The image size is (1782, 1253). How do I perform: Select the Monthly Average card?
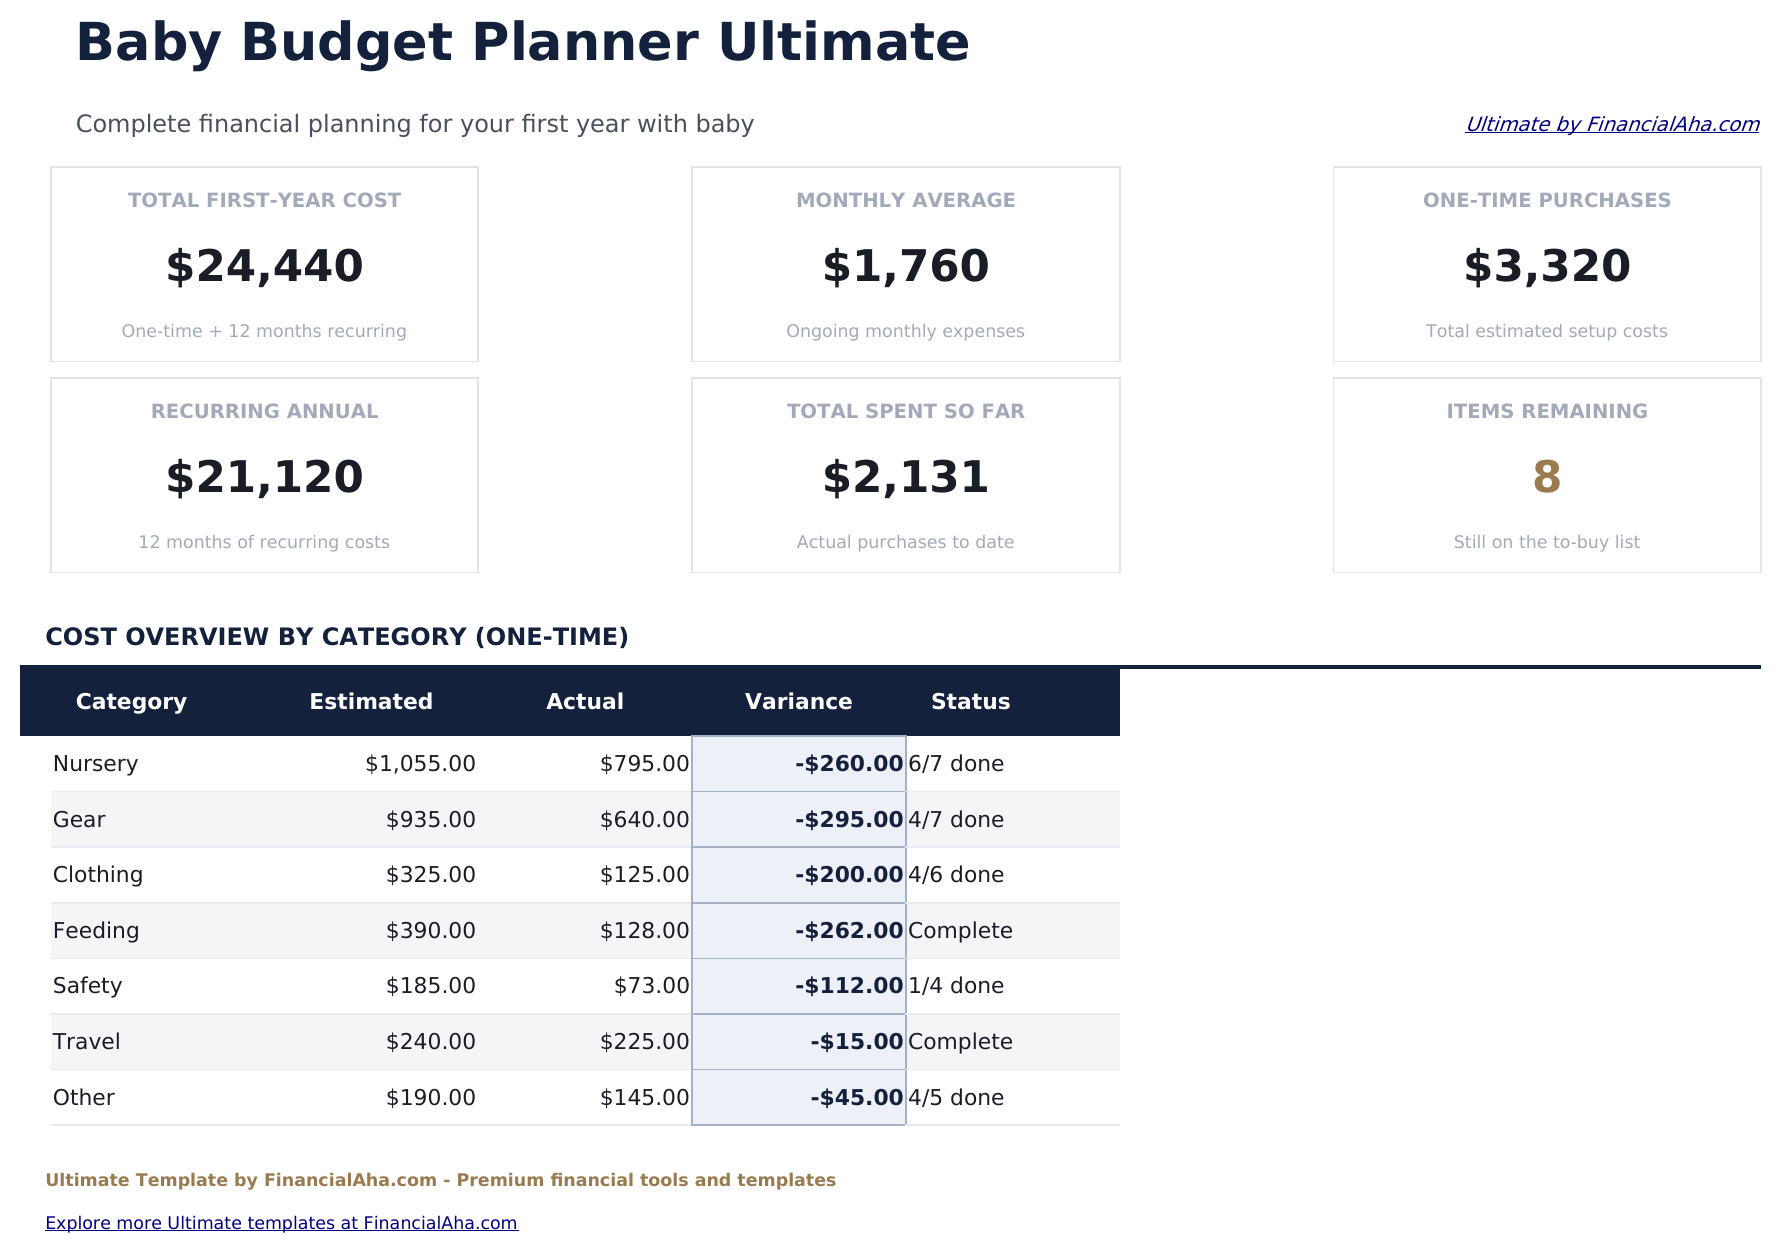[x=905, y=264]
